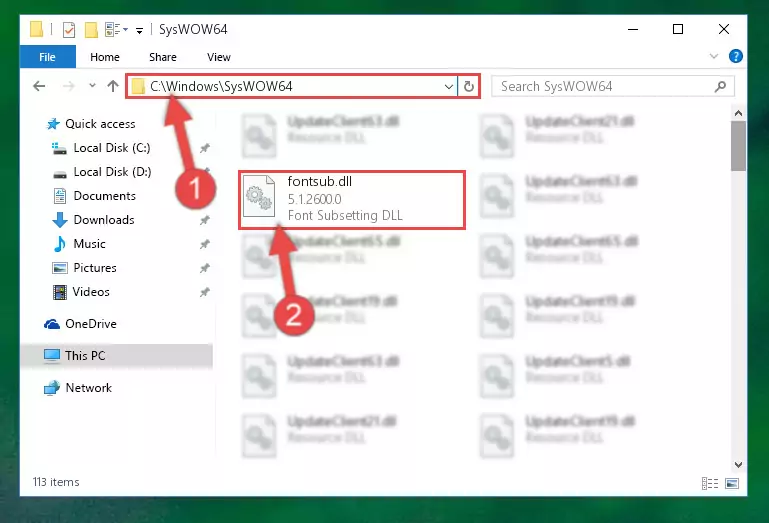Open Music in the navigation pane
Viewport: 769px width, 523px height.
pos(89,244)
